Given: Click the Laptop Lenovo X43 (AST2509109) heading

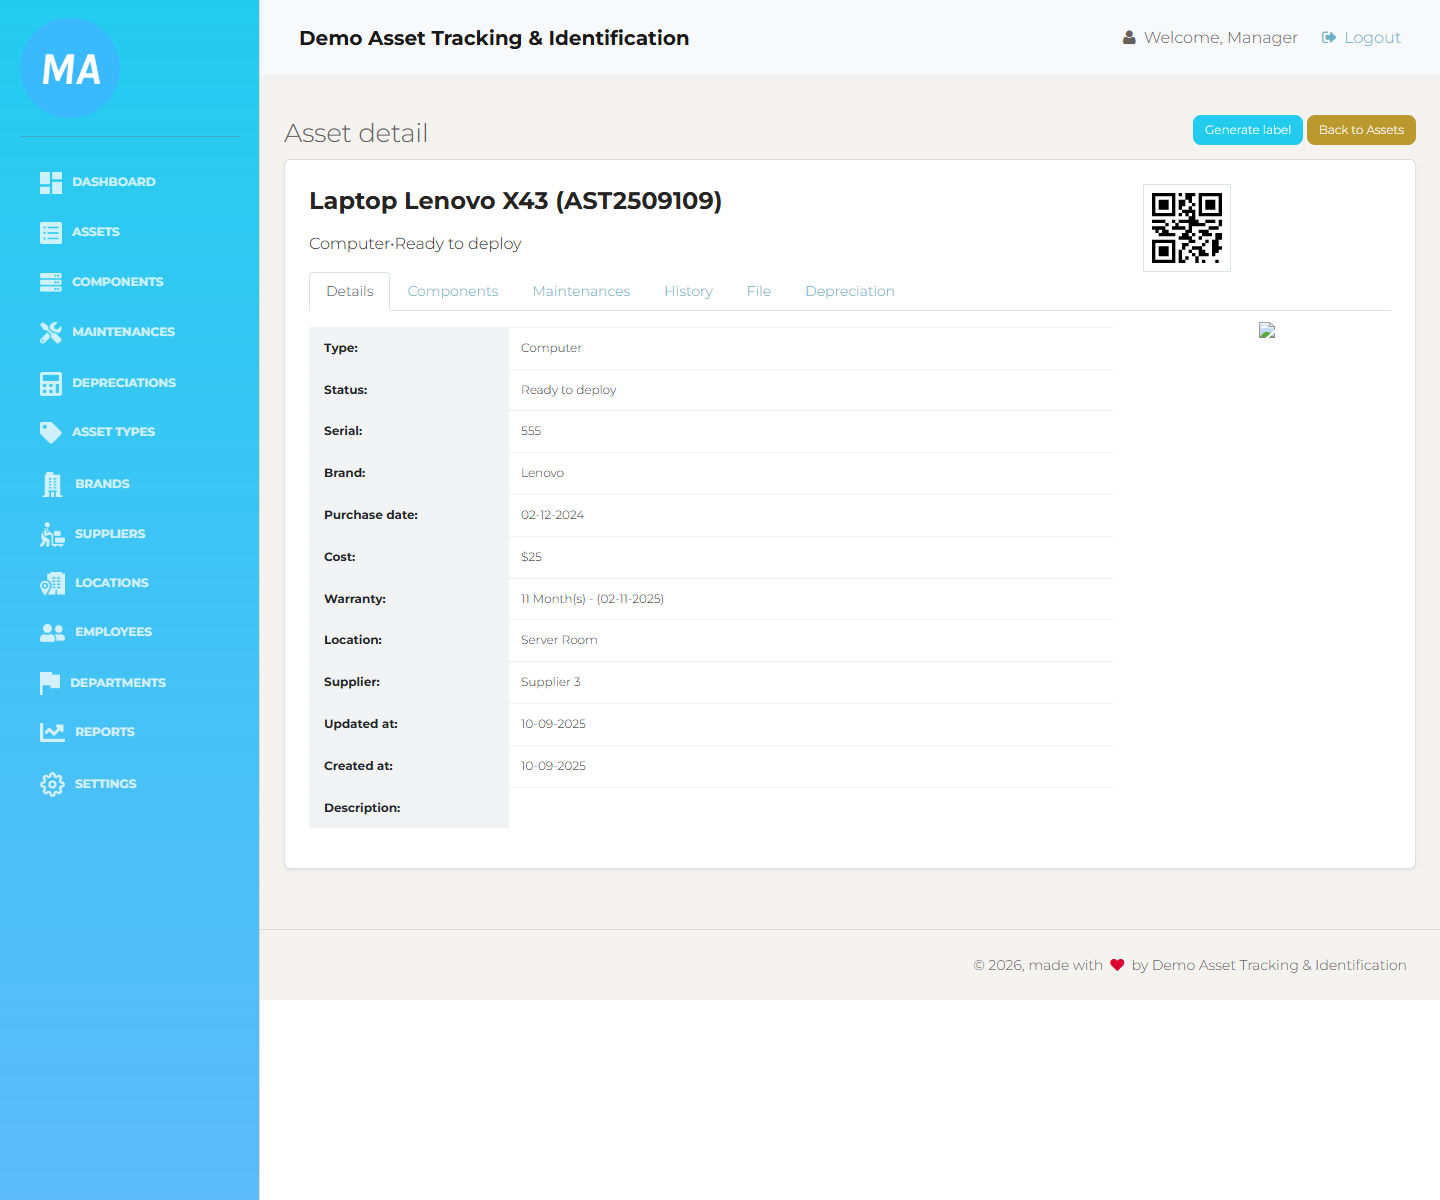Looking at the screenshot, I should [516, 201].
